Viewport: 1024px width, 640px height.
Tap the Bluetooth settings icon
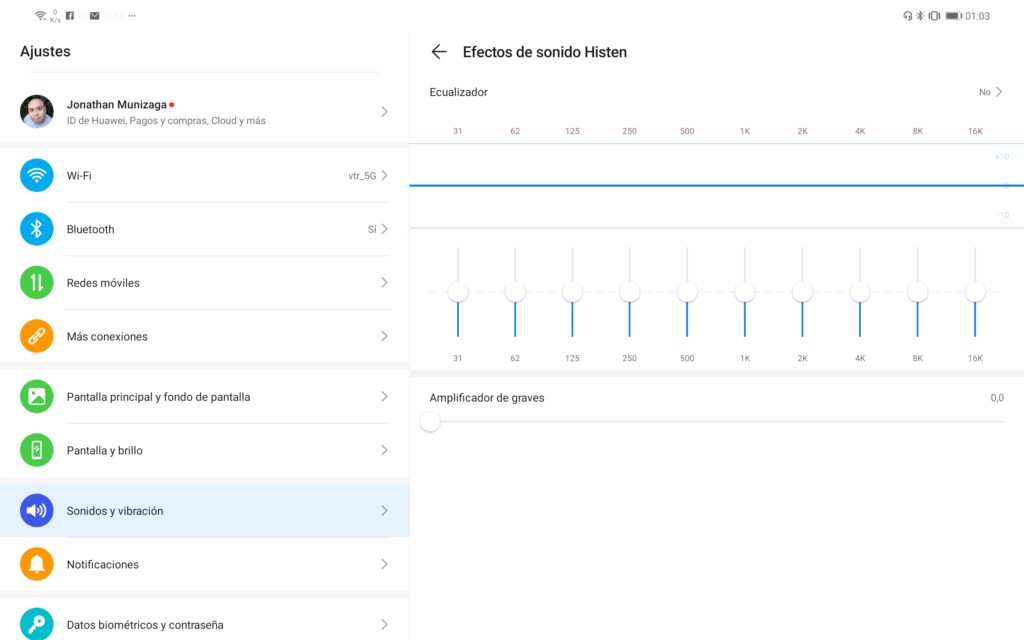pyautogui.click(x=37, y=229)
